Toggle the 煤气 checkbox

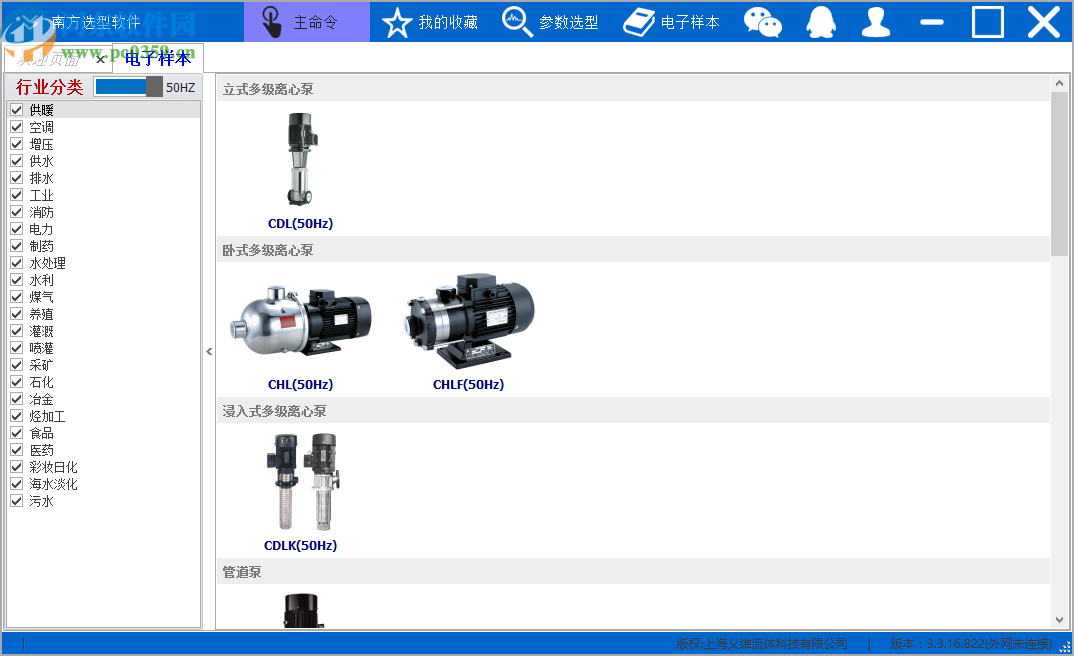pos(17,297)
